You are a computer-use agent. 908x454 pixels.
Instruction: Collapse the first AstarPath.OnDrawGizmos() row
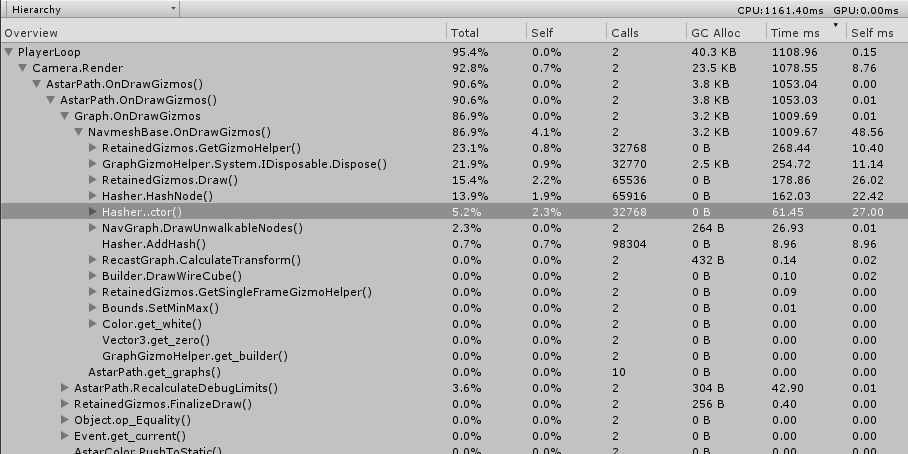pos(37,84)
